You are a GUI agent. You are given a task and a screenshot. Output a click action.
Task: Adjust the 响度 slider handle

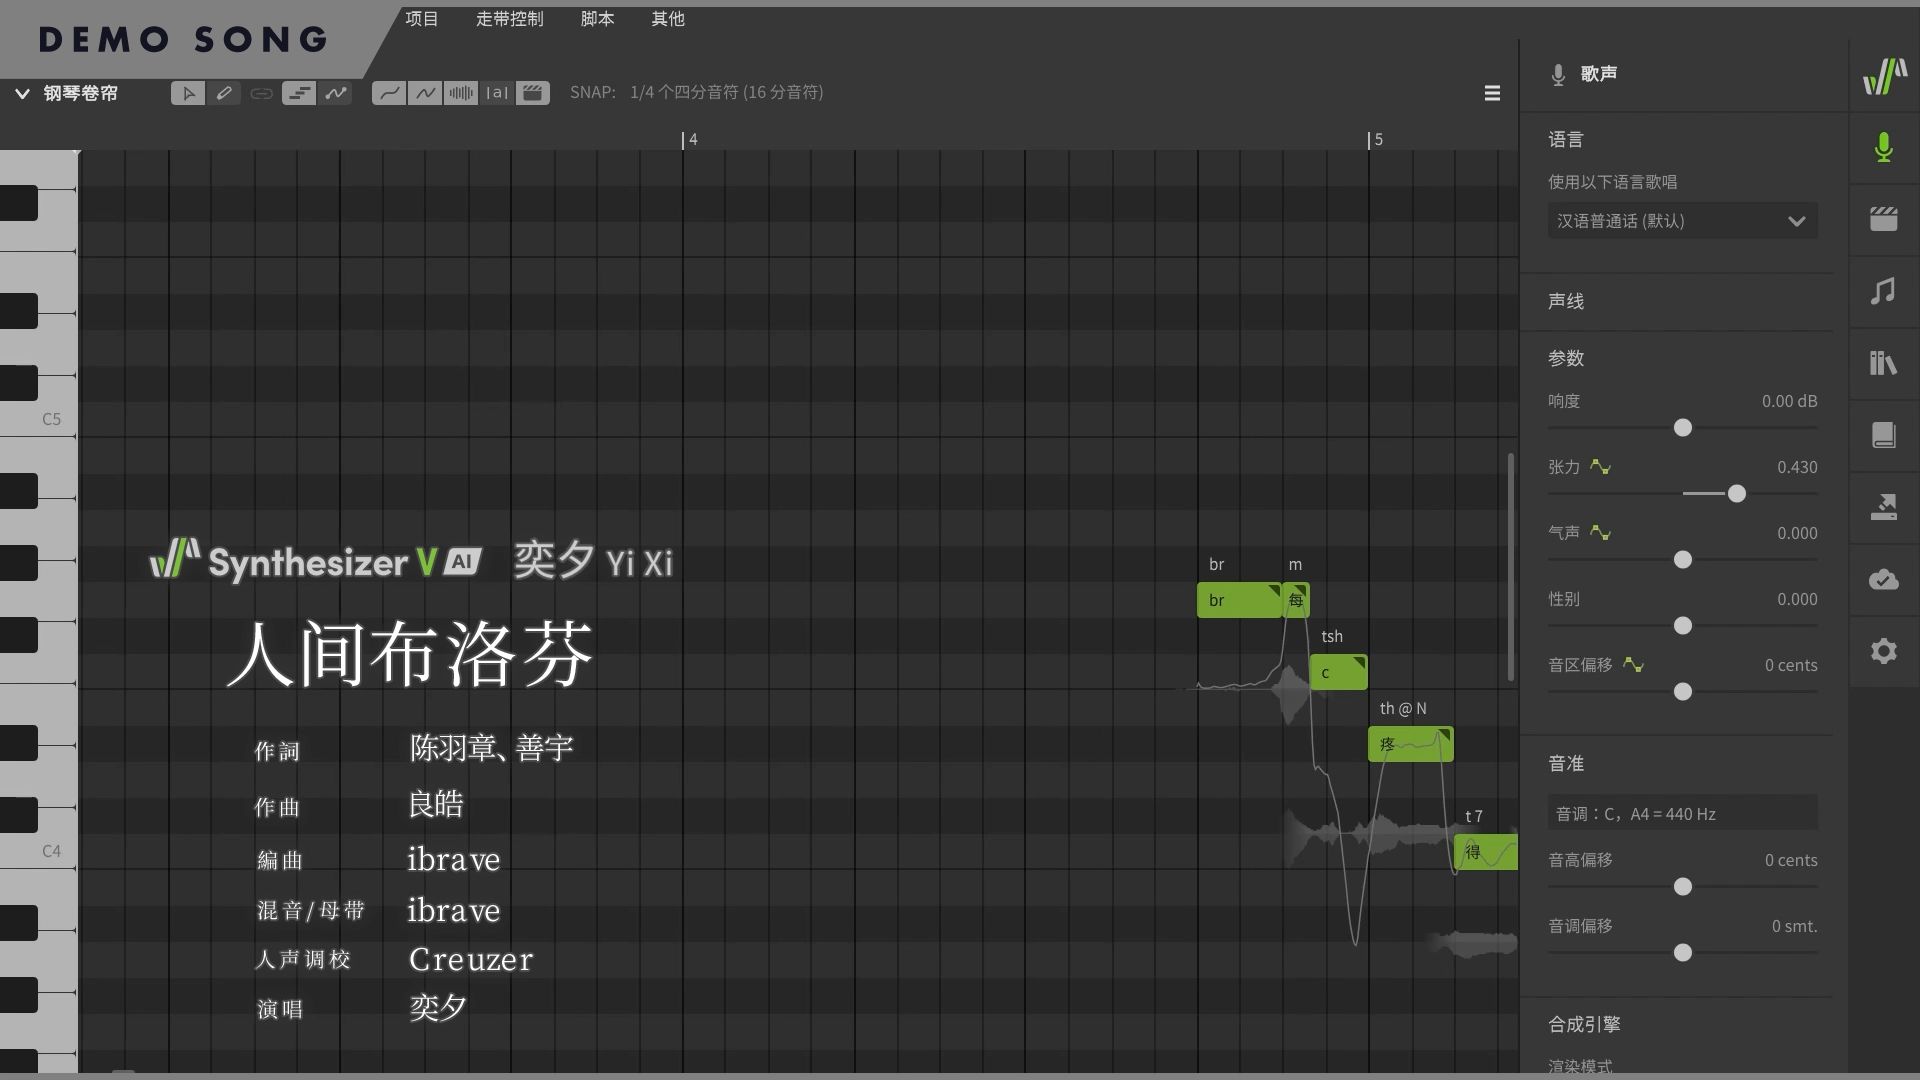(x=1683, y=428)
